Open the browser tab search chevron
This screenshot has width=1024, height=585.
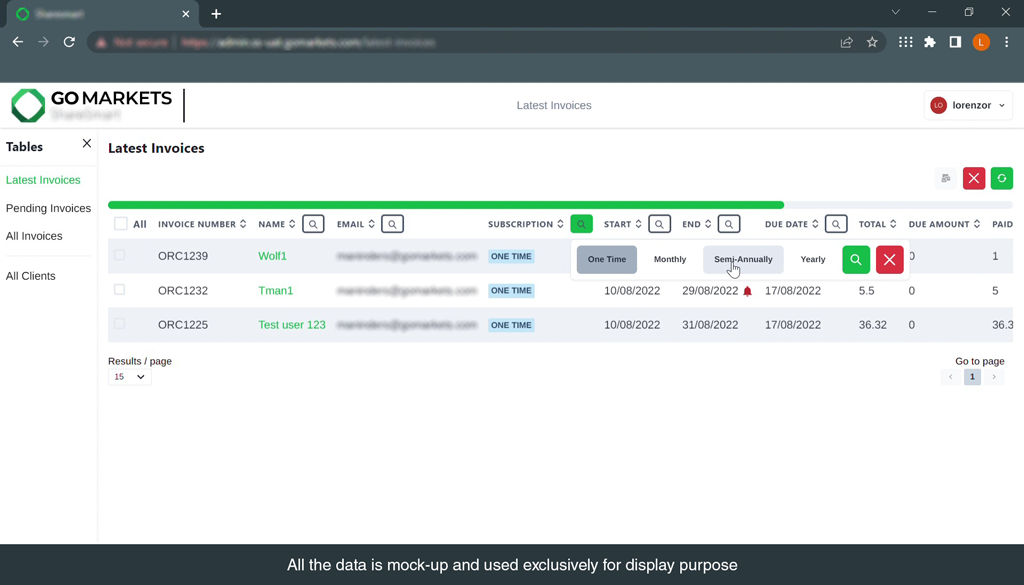point(896,12)
